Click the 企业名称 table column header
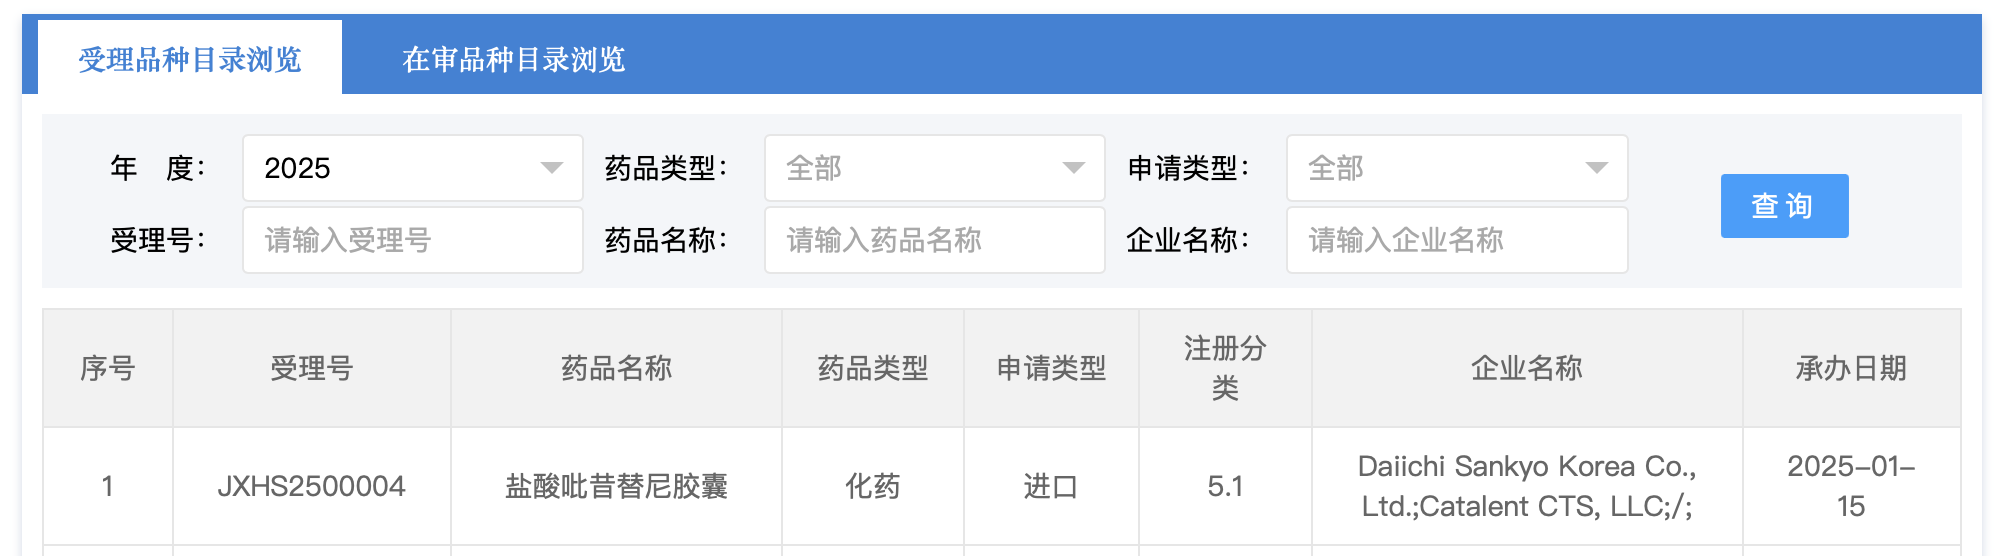The height and width of the screenshot is (556, 2000). tap(1526, 368)
